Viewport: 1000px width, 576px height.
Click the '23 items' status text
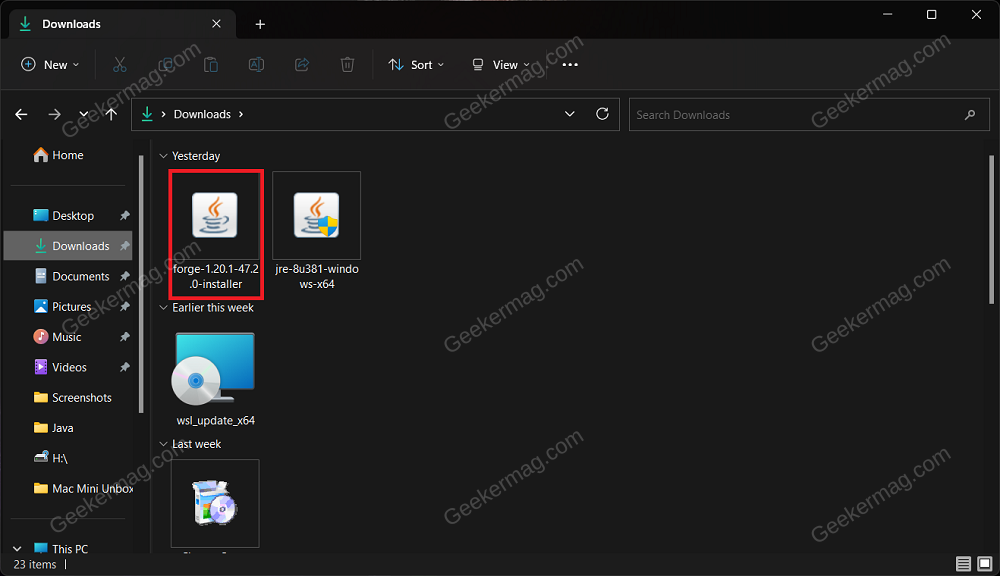click(x=35, y=565)
